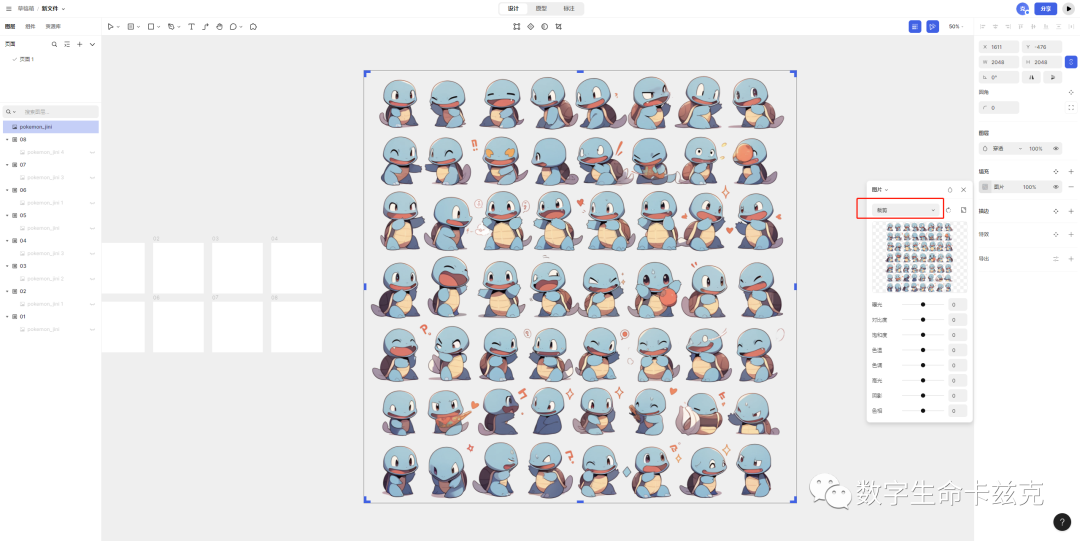1080x541 pixels.
Task: Click the saturation slider handle
Action: pyautogui.click(x=923, y=335)
